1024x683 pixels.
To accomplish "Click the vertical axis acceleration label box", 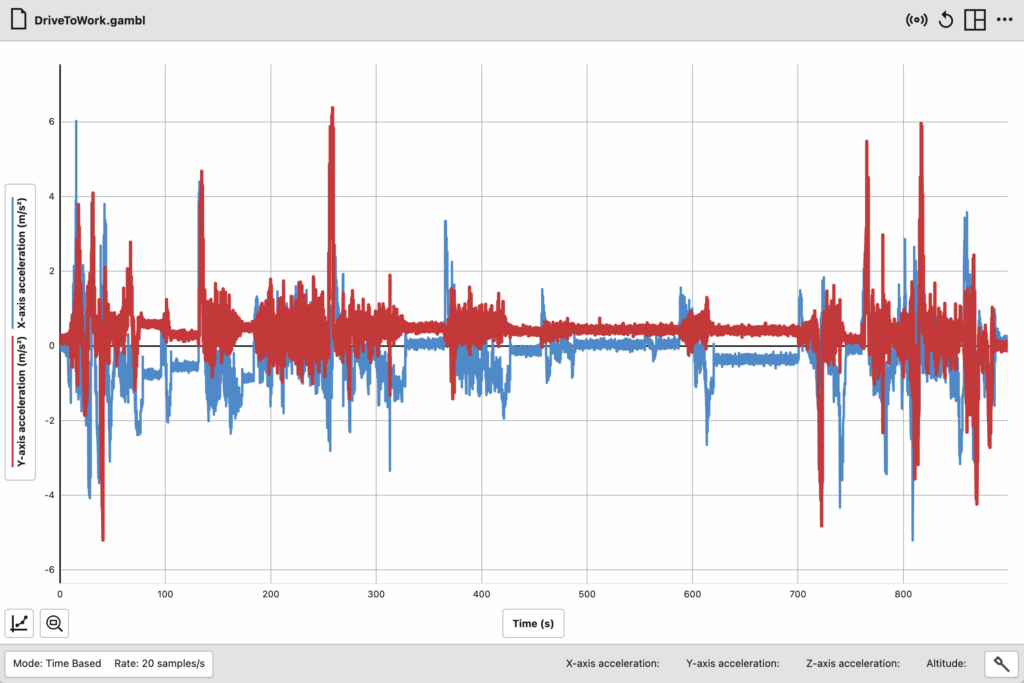I will pos(20,332).
